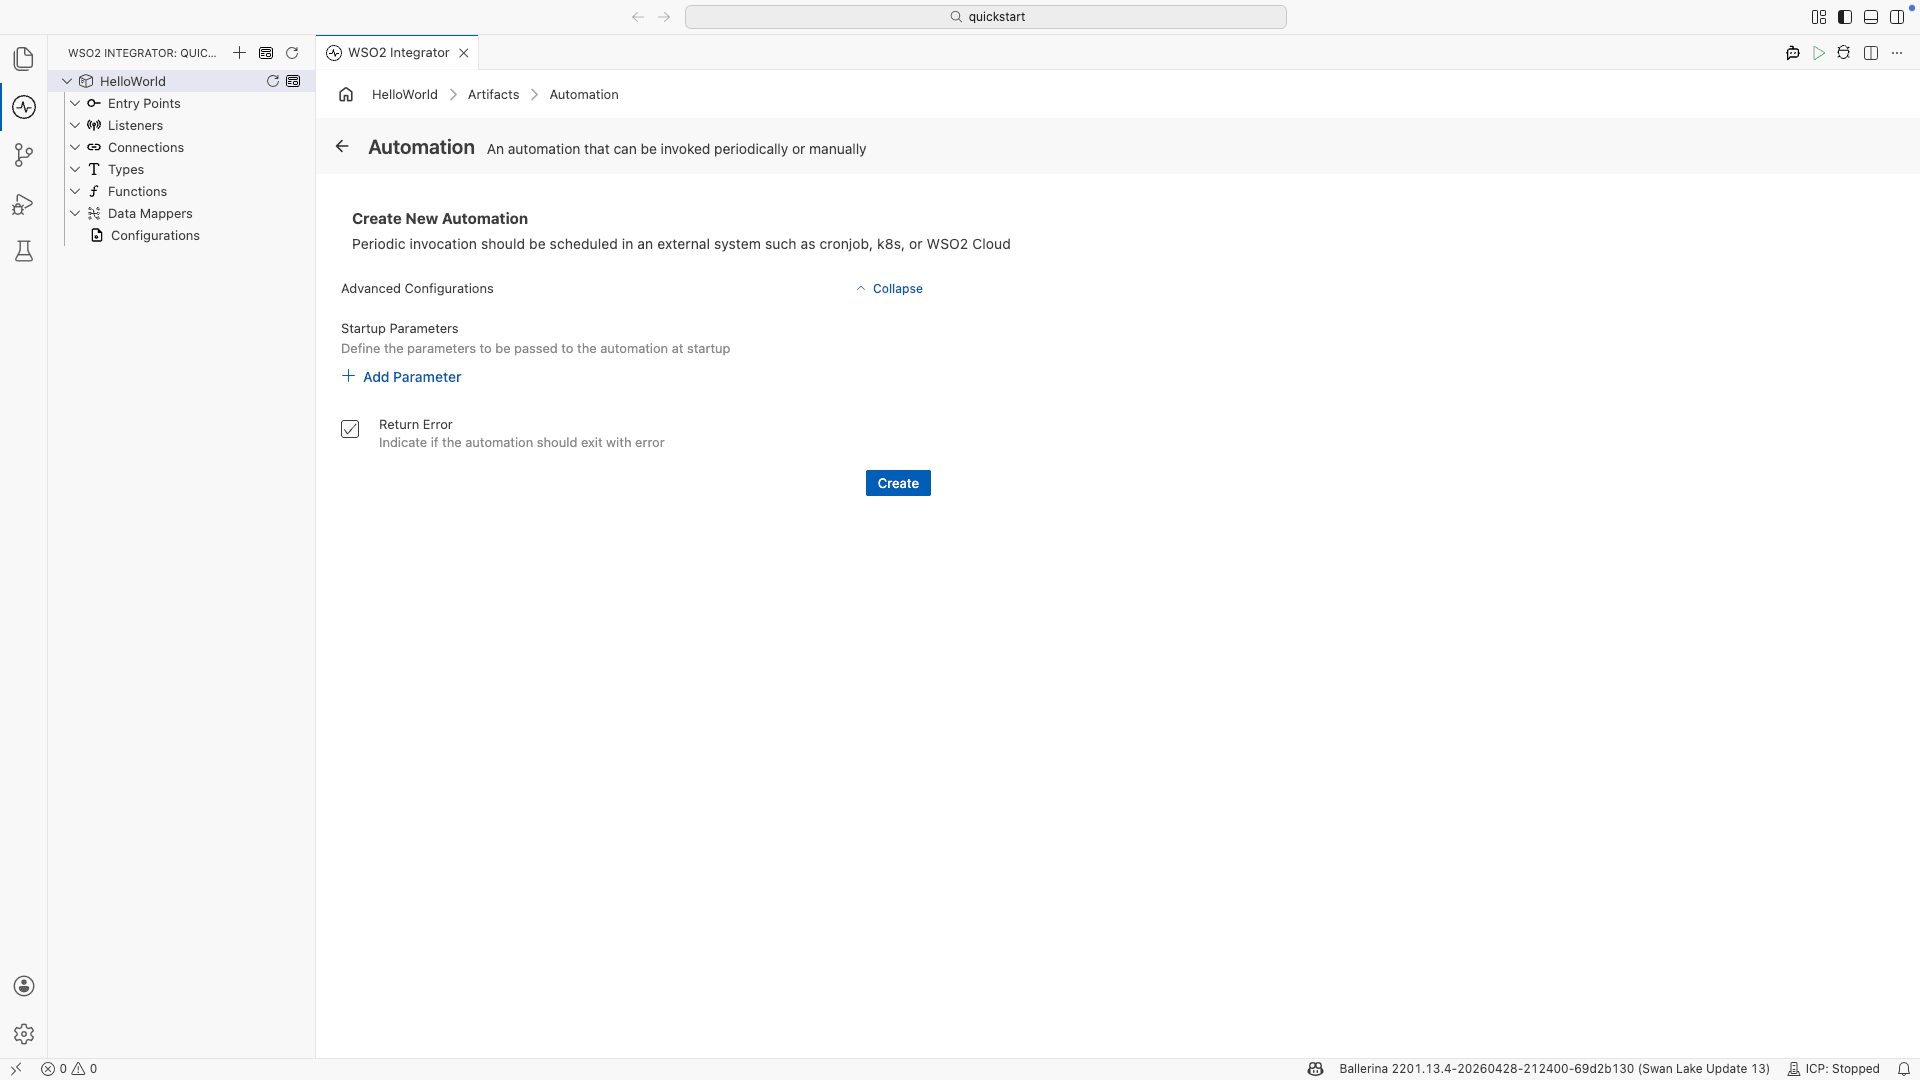Viewport: 1920px width, 1080px height.
Task: Open Accounts menu in activity bar
Action: [24, 986]
